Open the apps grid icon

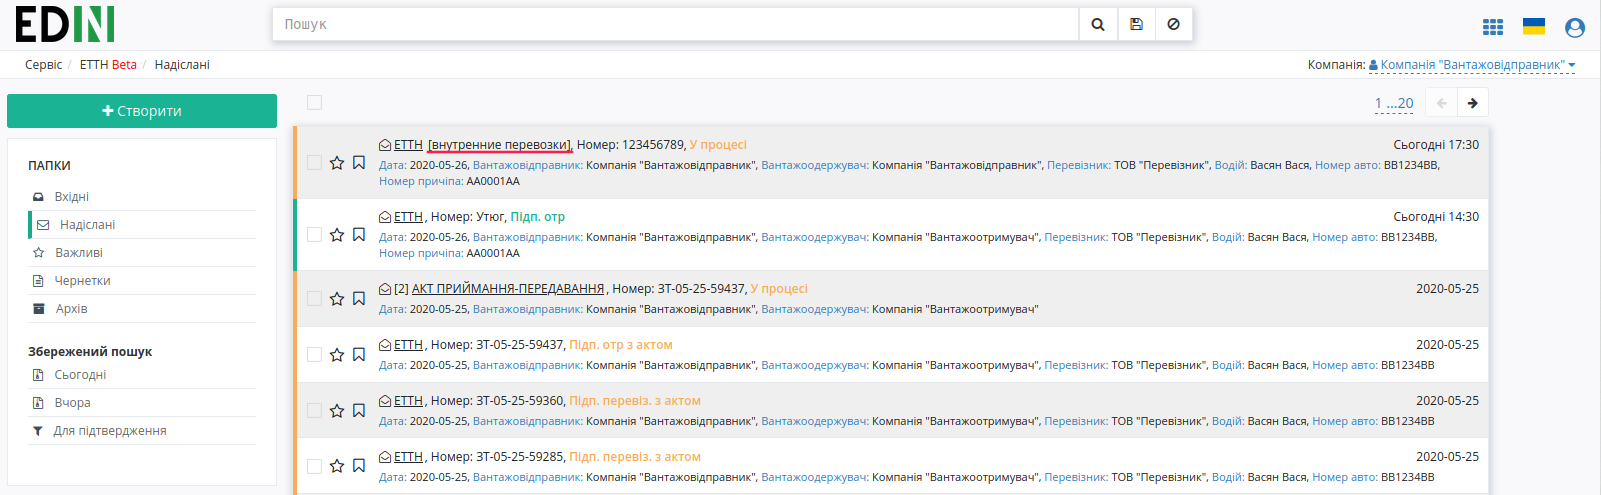tap(1493, 27)
